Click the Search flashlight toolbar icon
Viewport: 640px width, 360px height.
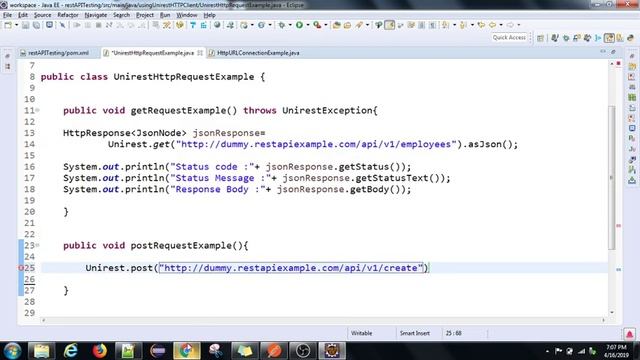click(x=359, y=25)
